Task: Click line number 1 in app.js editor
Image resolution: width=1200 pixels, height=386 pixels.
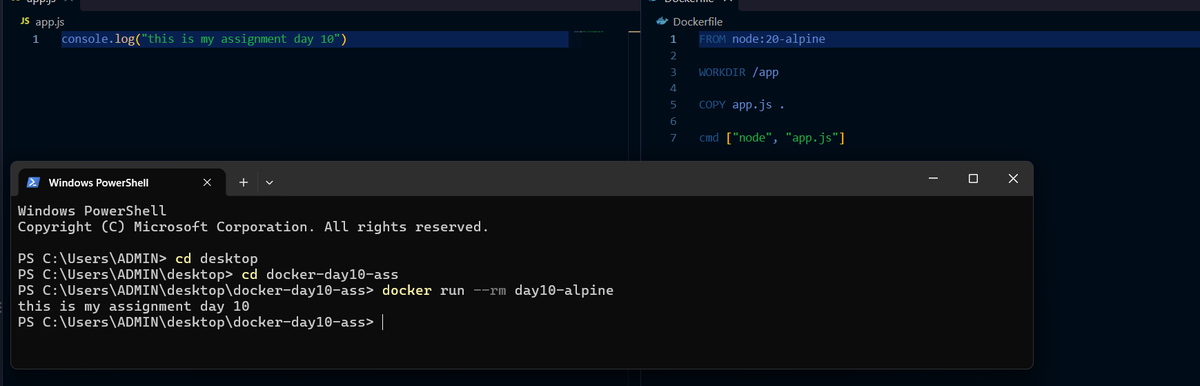Action: pyautogui.click(x=35, y=40)
